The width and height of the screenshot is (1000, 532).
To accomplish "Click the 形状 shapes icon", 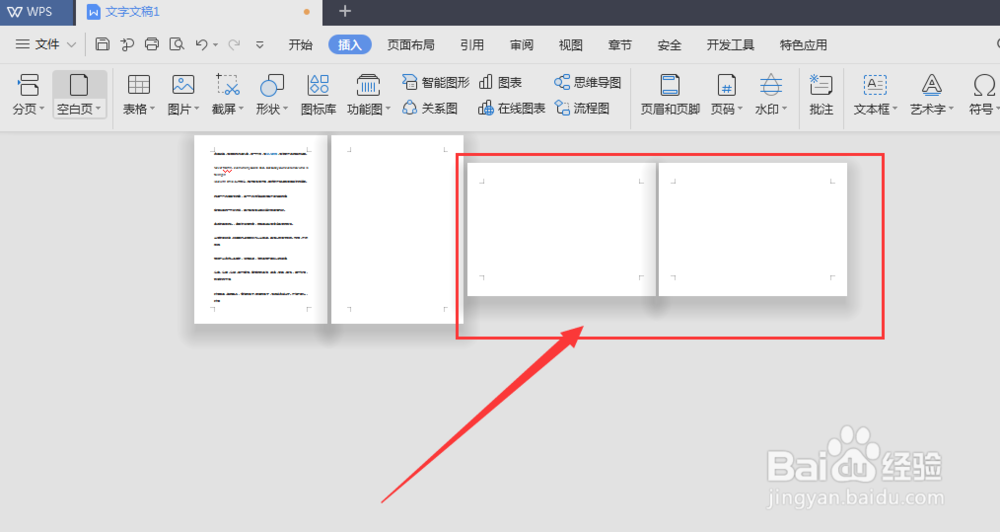I will pos(272,84).
